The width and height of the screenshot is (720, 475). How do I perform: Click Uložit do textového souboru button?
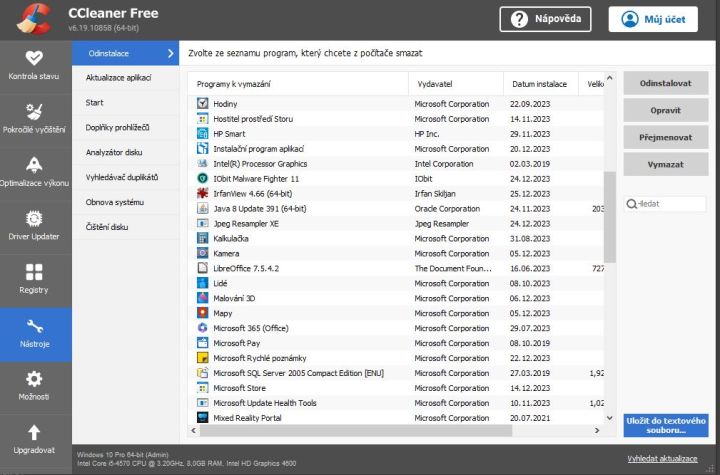tap(665, 425)
